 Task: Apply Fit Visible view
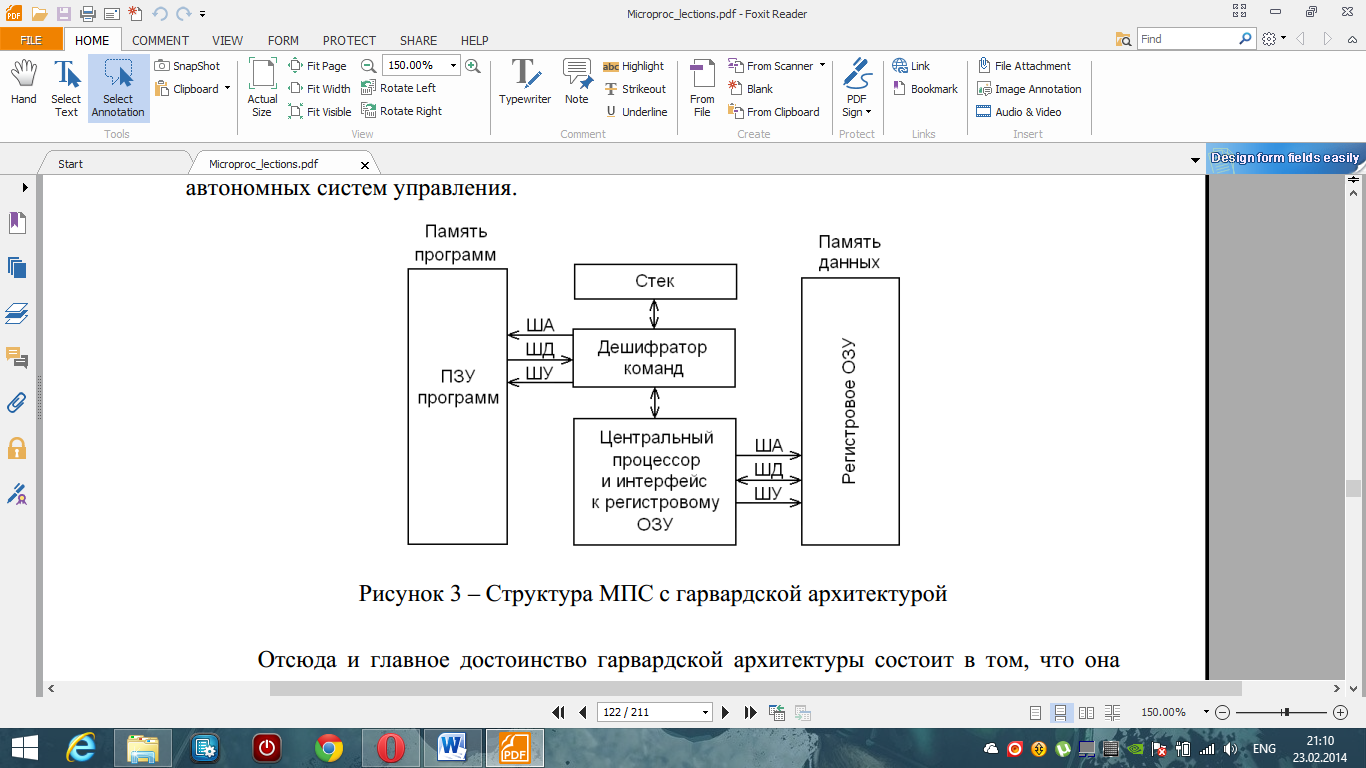coord(320,112)
